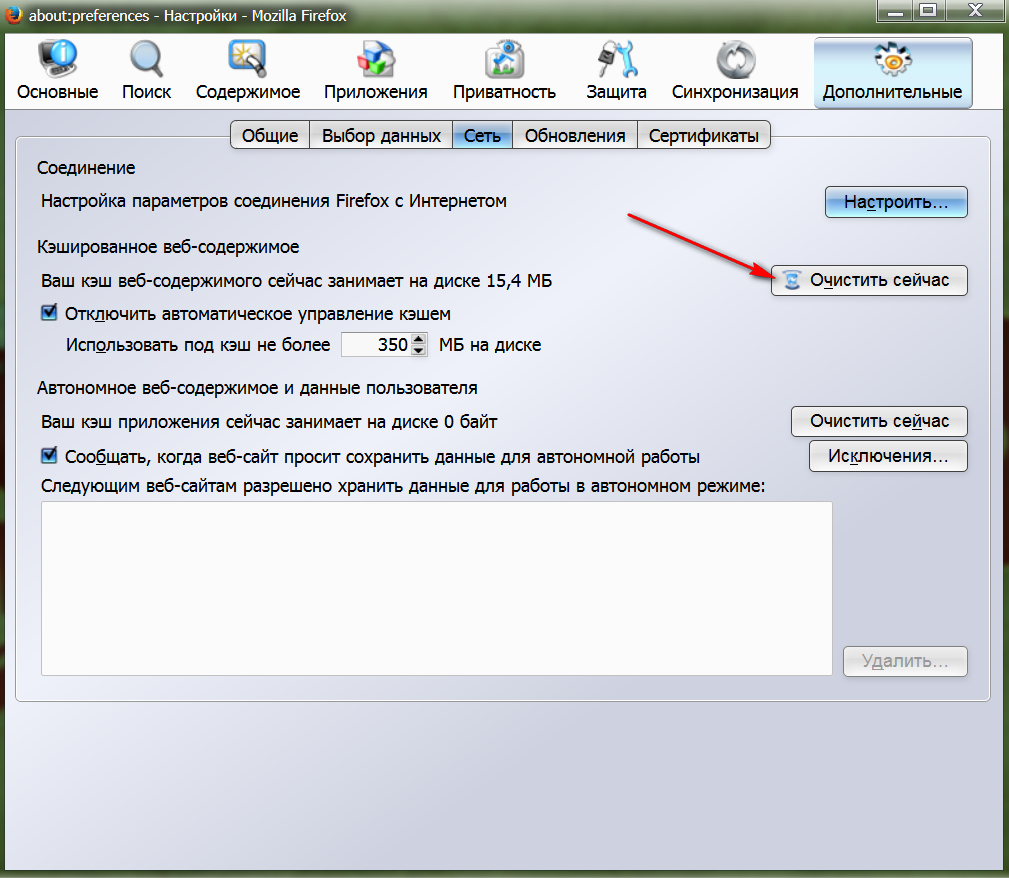Click the disabled Удалить… button
The width and height of the screenshot is (1009, 878).
[905, 661]
